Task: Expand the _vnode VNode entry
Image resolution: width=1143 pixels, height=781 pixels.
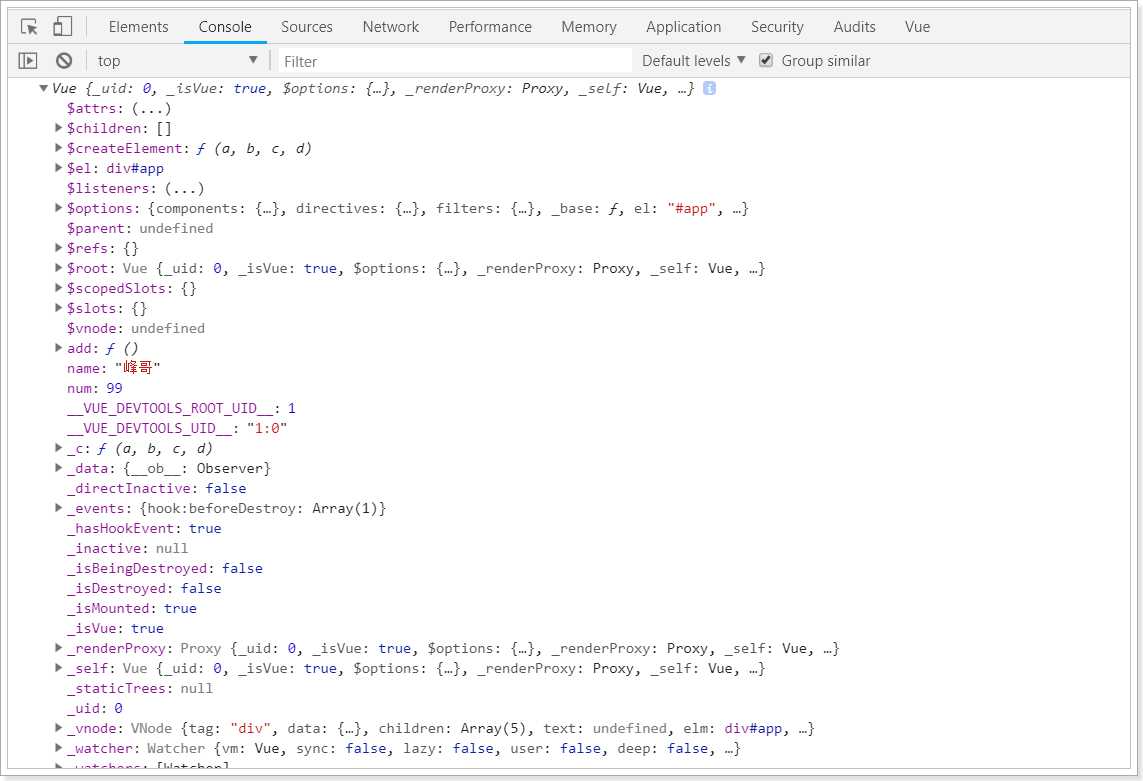Action: (58, 728)
